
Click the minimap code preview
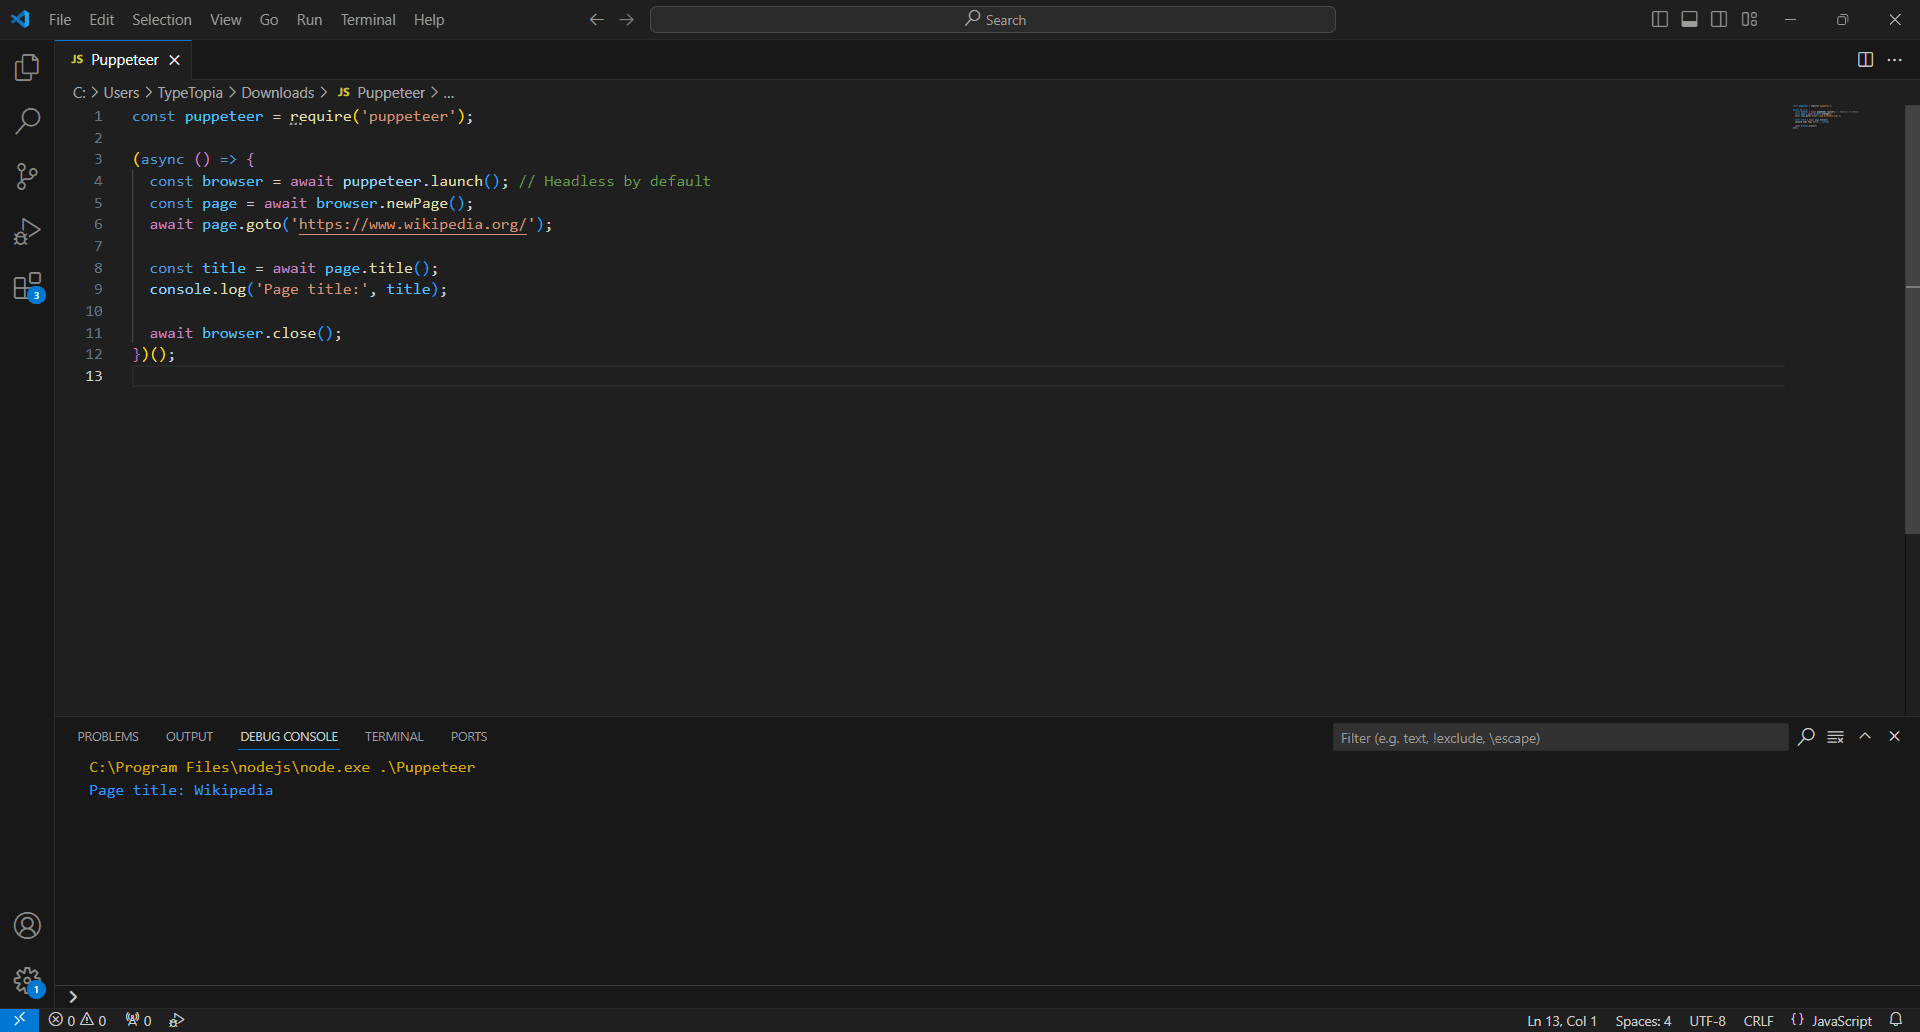(1825, 116)
